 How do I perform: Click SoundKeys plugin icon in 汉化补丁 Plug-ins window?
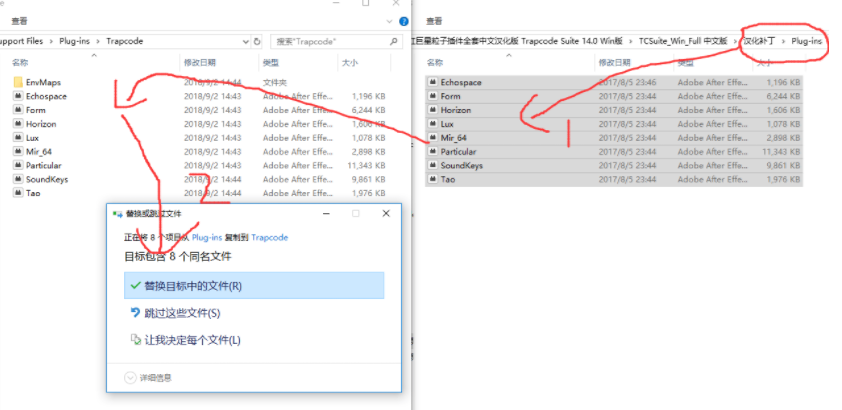pos(432,165)
